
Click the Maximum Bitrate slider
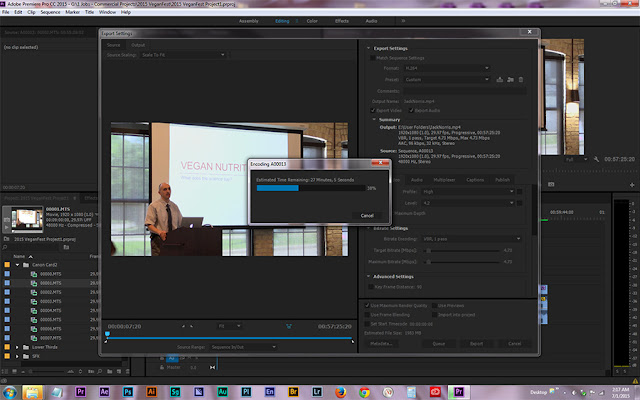tap(463, 262)
